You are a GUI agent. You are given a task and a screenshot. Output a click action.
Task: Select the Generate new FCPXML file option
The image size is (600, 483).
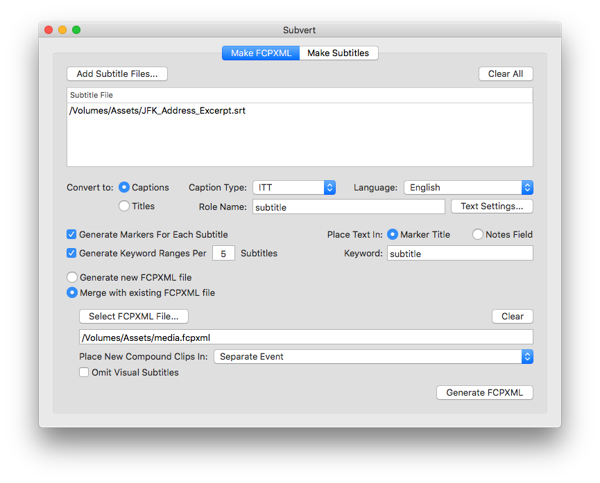coord(72,277)
